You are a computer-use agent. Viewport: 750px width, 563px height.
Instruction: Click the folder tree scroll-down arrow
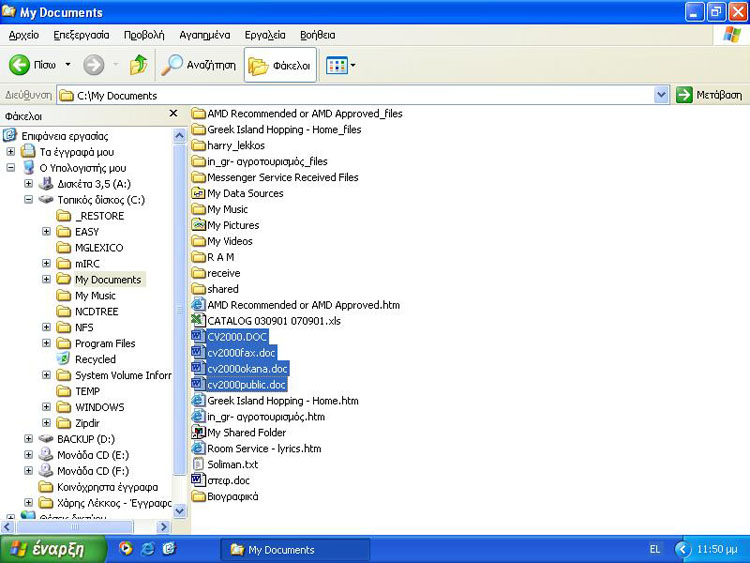[179, 511]
